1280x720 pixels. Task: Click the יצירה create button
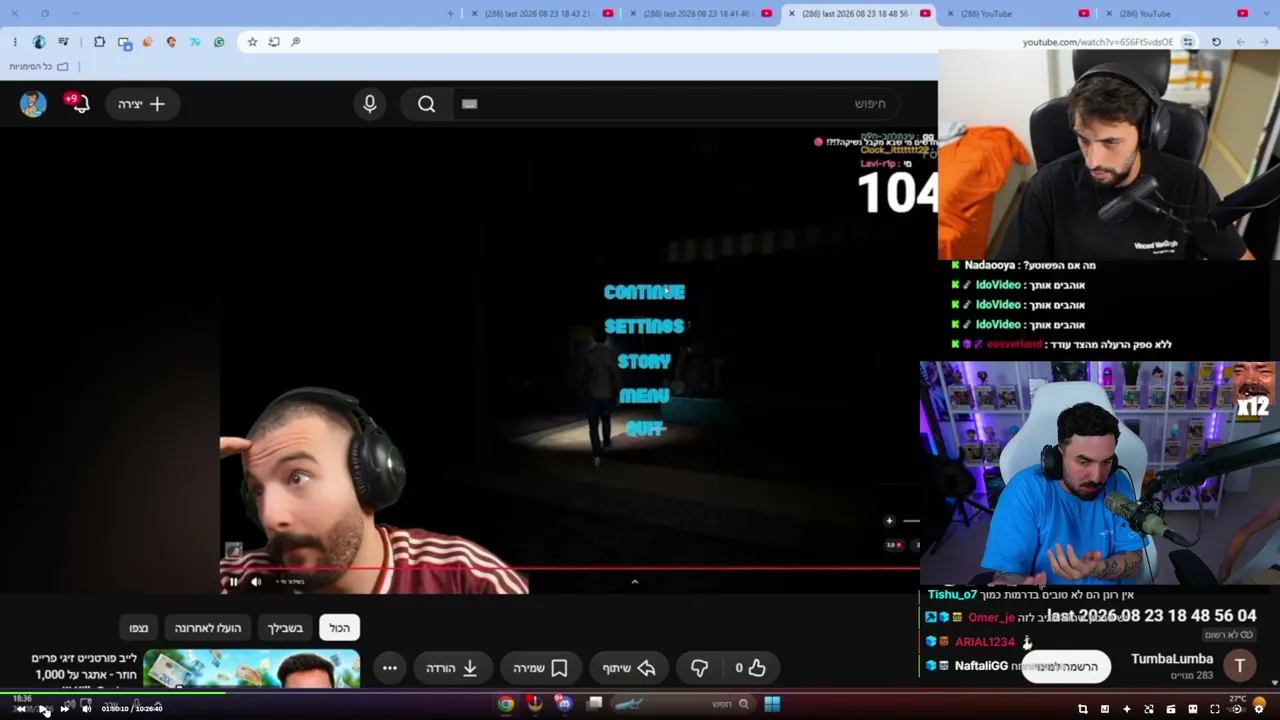pyautogui.click(x=142, y=104)
